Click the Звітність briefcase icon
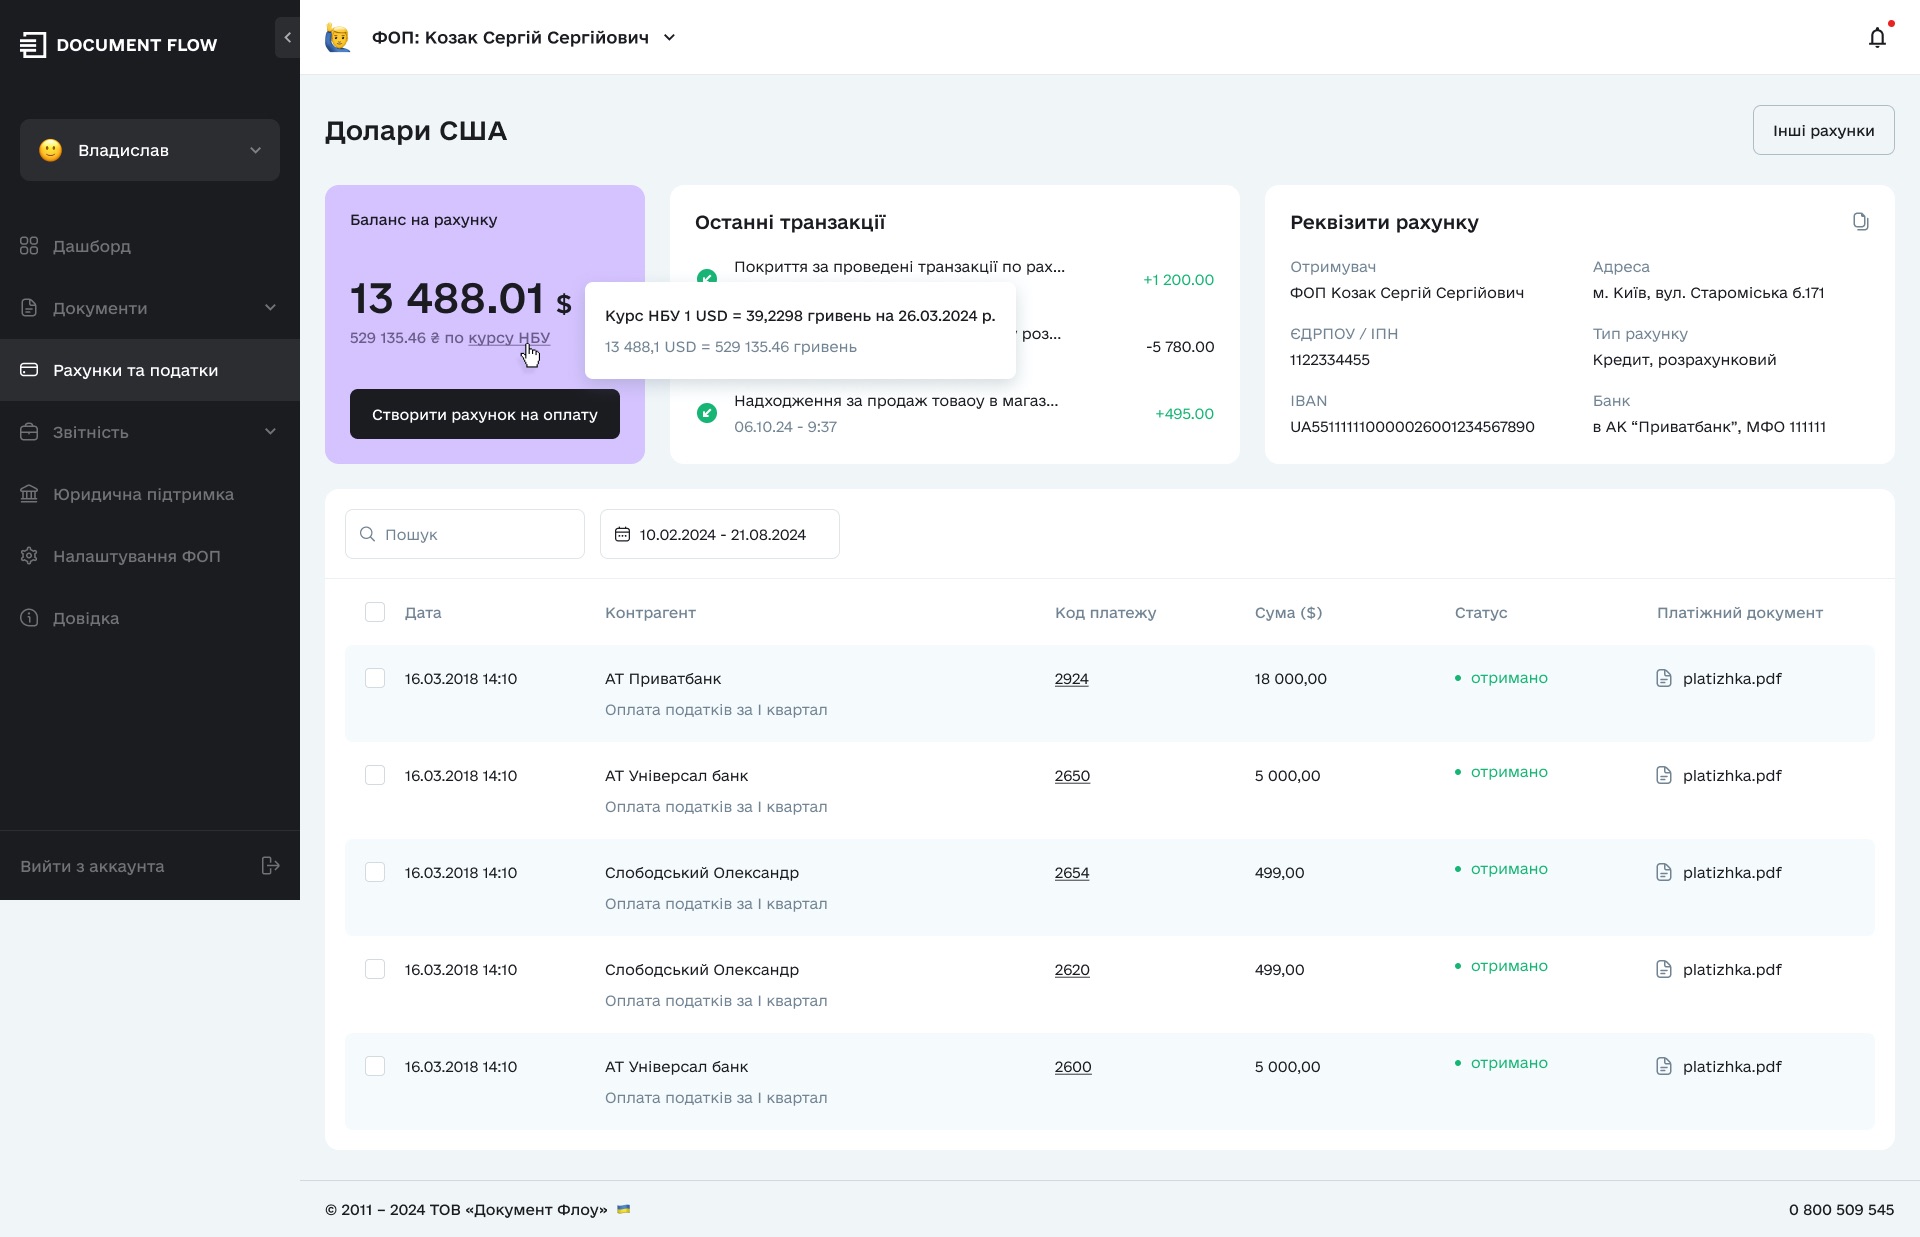 (x=29, y=432)
